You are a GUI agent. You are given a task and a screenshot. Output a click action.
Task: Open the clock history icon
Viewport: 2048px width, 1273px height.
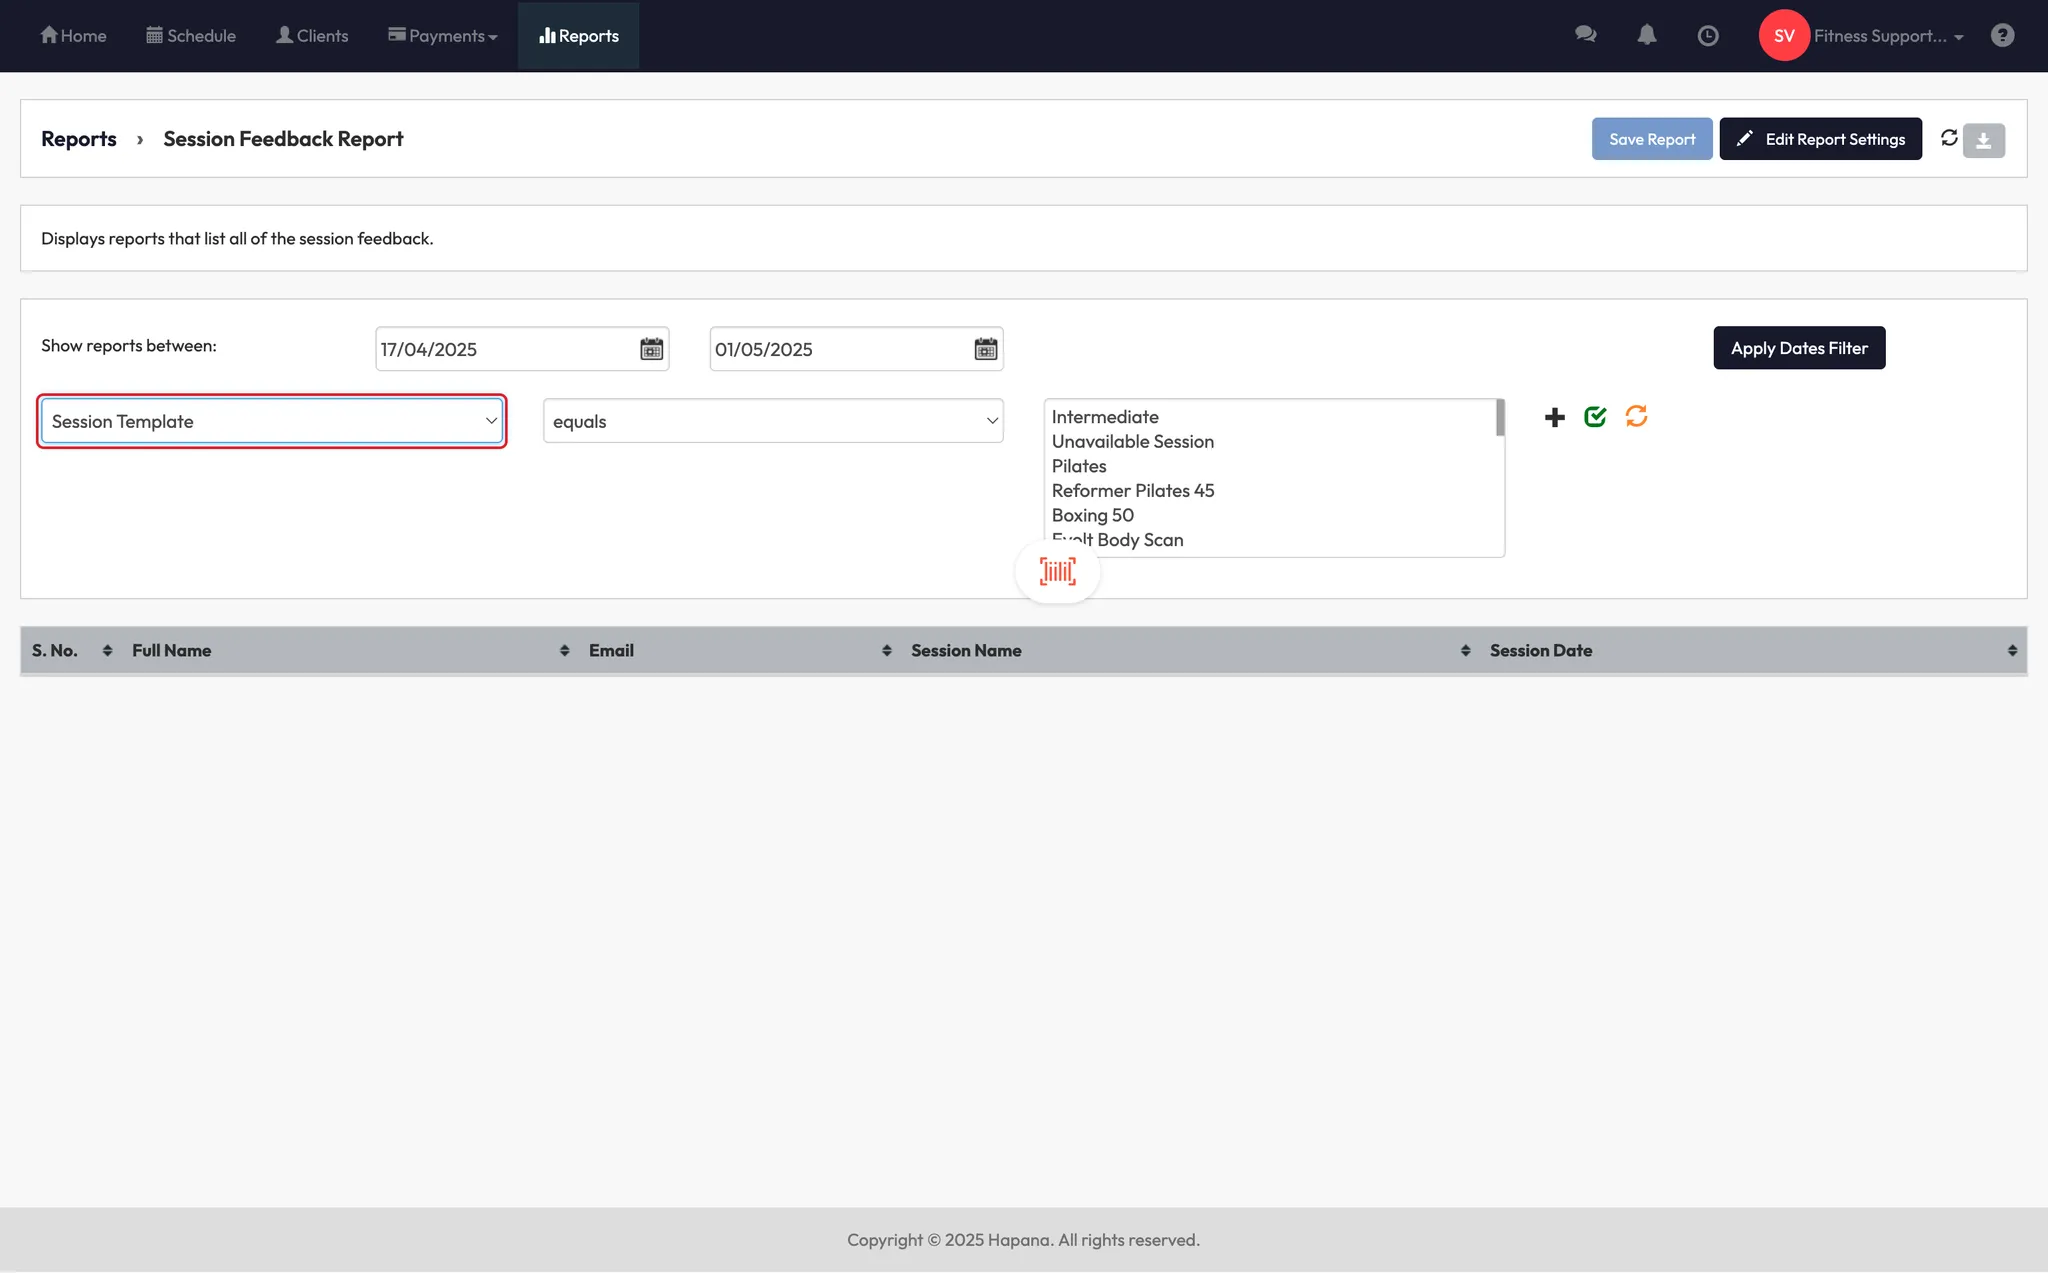[1708, 36]
